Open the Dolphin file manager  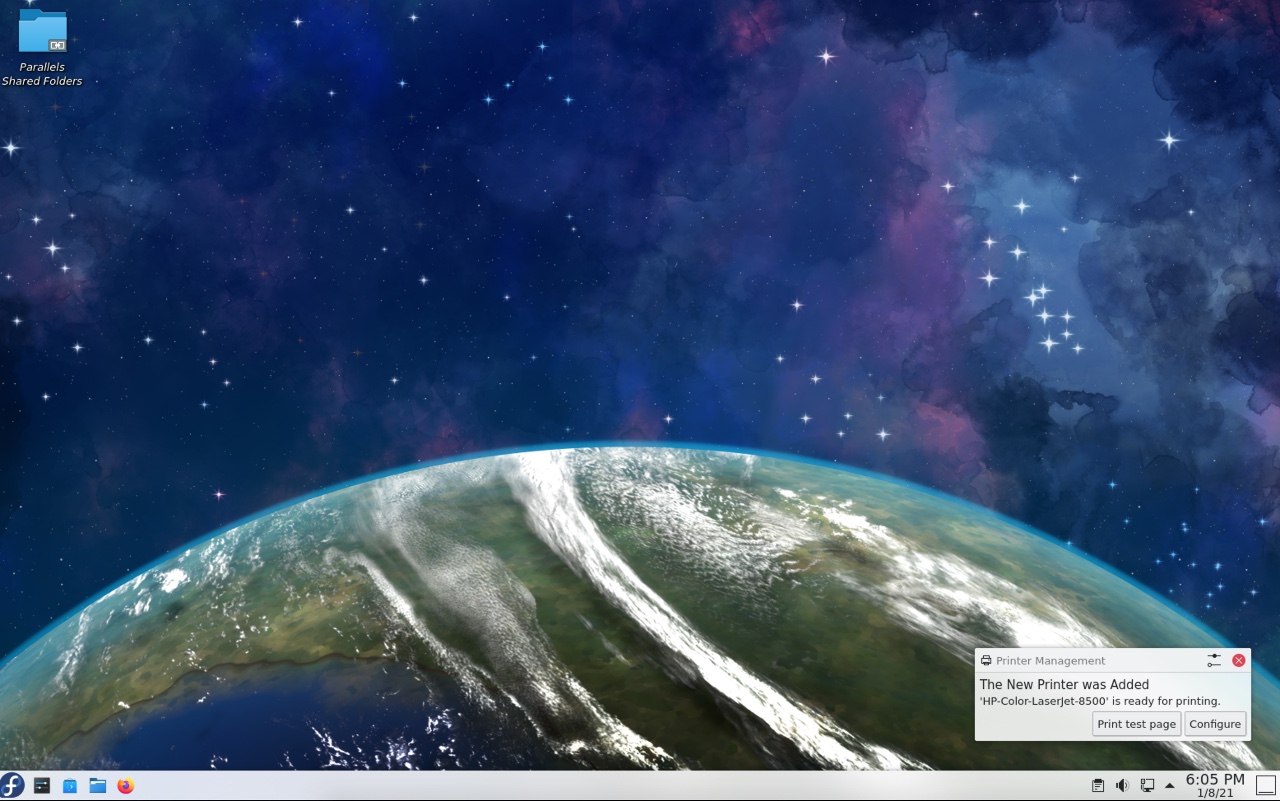tap(96, 786)
